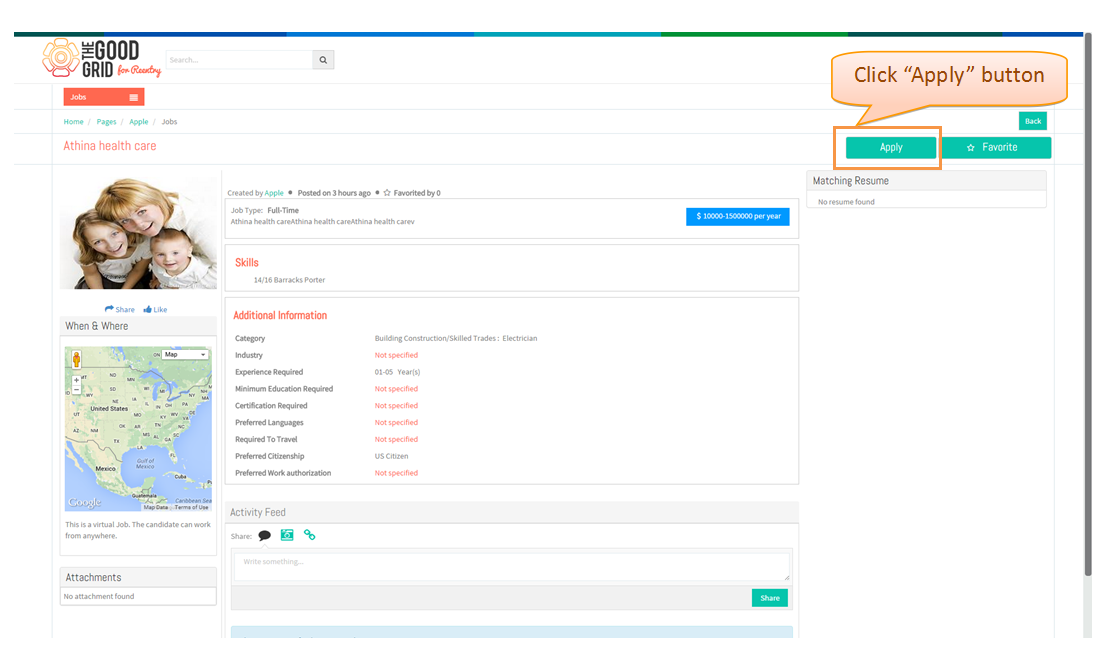Click the Athina health care title
The image size is (1106, 659).
tap(110, 146)
